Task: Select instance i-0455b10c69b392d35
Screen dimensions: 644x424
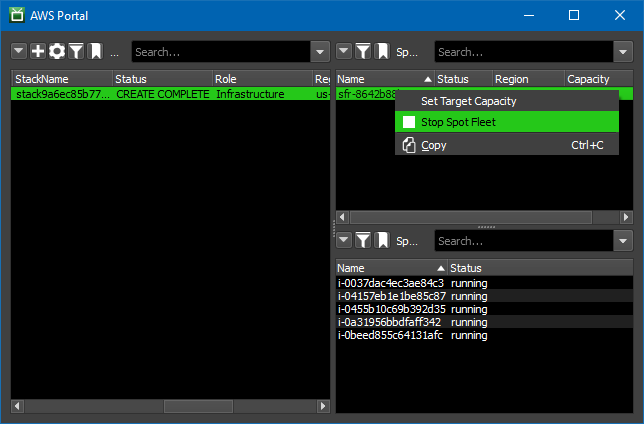Action: pyautogui.click(x=484, y=309)
